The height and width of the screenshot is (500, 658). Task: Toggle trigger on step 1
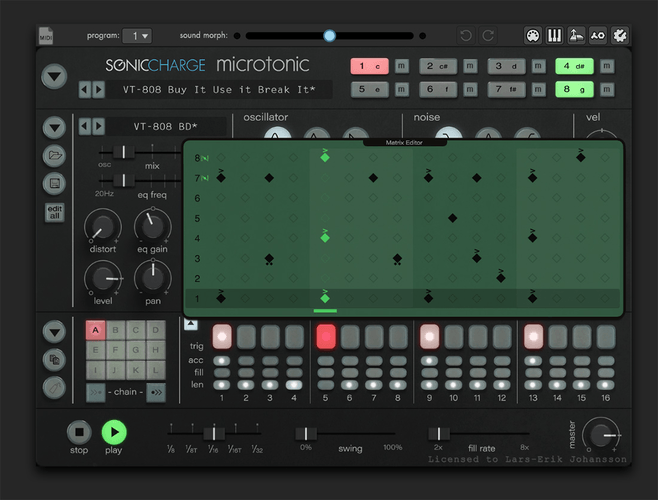(x=222, y=336)
